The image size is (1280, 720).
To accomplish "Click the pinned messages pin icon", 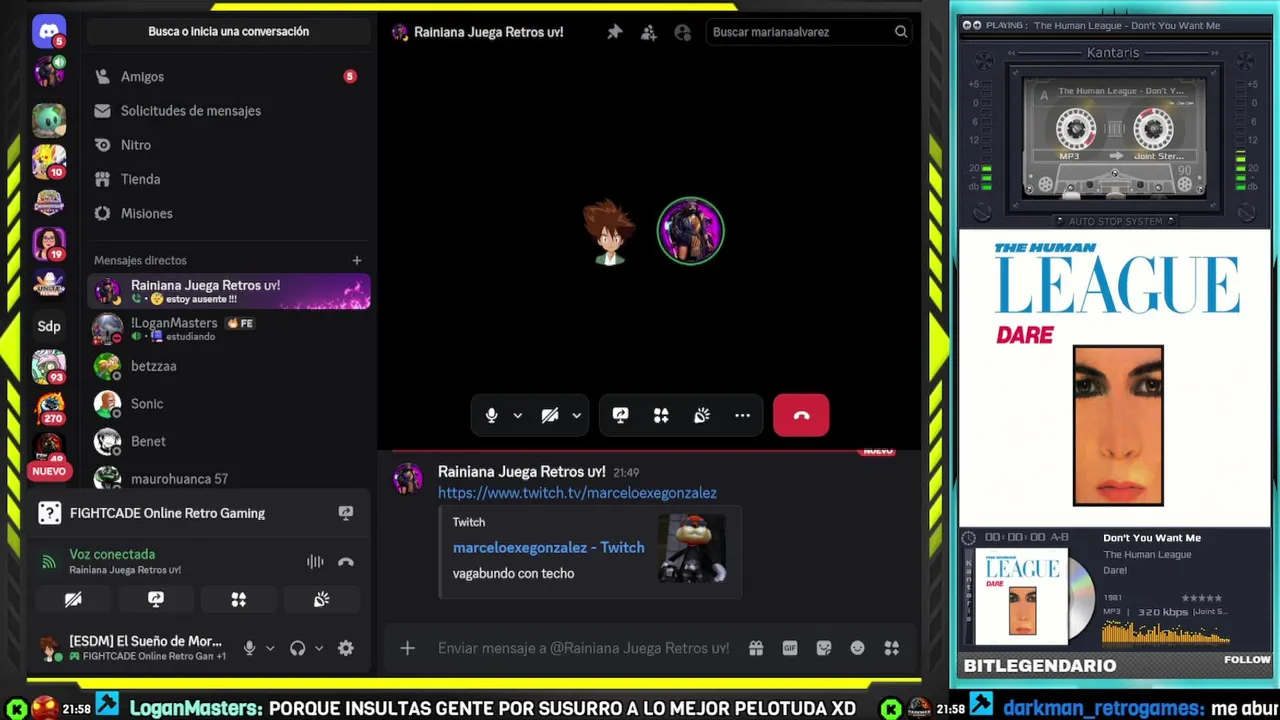I will tap(615, 32).
